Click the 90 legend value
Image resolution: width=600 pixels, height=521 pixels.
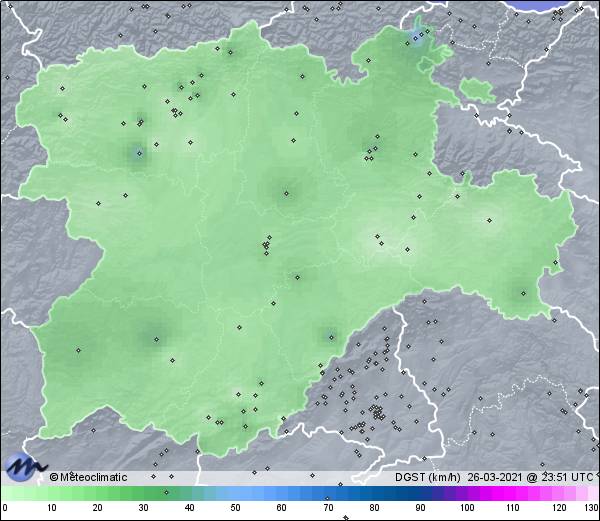click(x=420, y=508)
